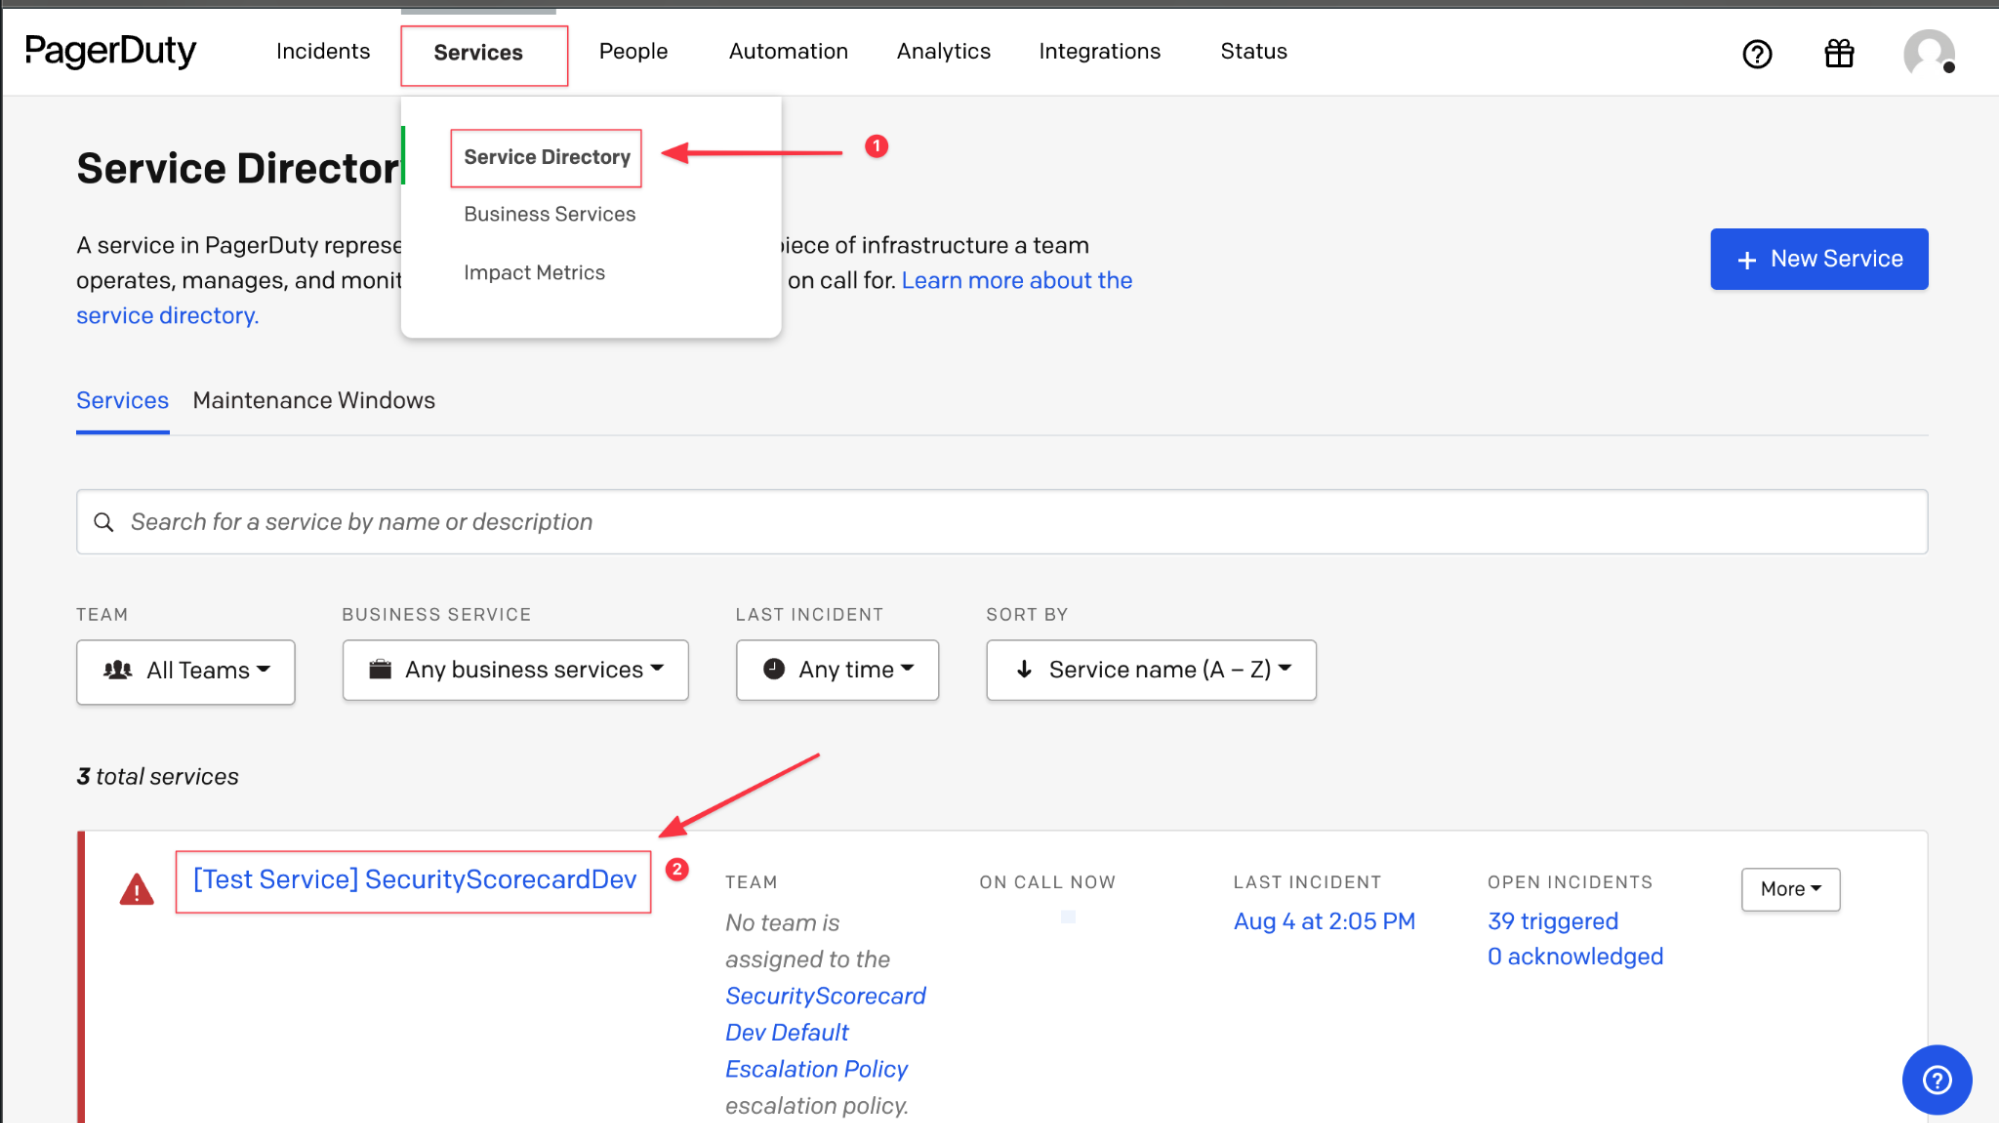Select Impact Metrics from Services dropdown
The height and width of the screenshot is (1124, 1999).
point(534,272)
